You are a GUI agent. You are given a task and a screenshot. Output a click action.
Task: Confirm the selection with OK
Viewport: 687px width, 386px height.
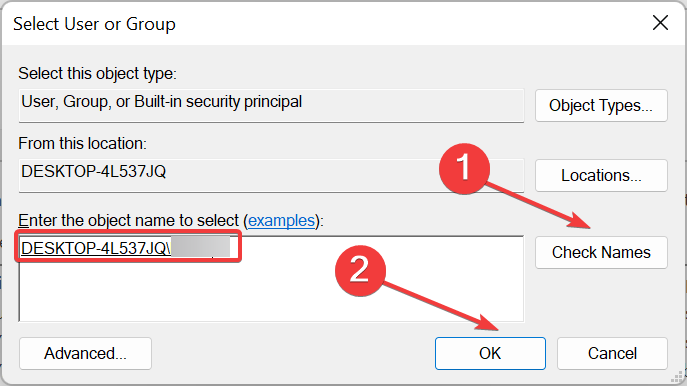[x=490, y=353]
